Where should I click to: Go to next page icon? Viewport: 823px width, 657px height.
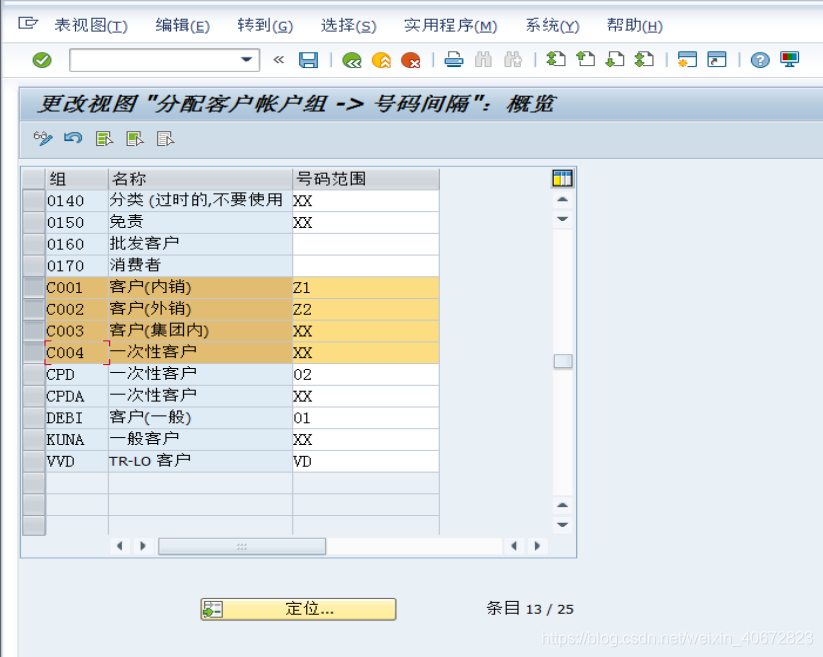click(x=615, y=59)
